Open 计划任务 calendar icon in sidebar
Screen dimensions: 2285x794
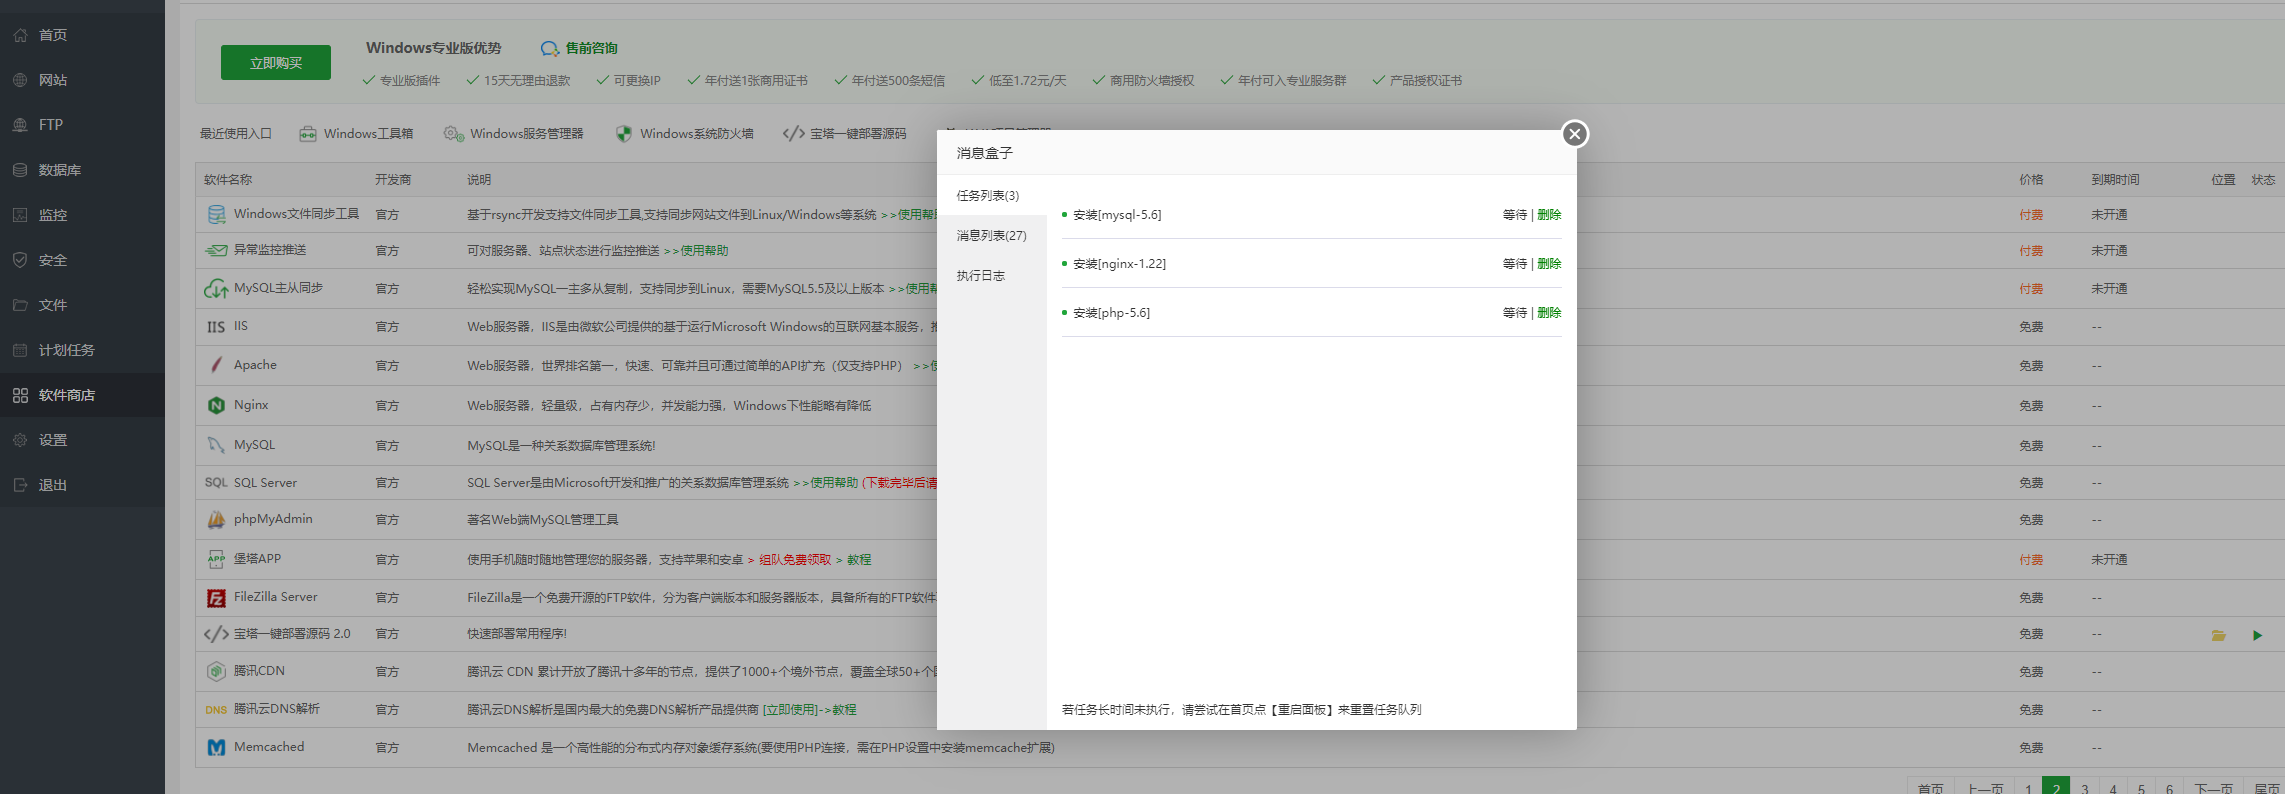(20, 350)
